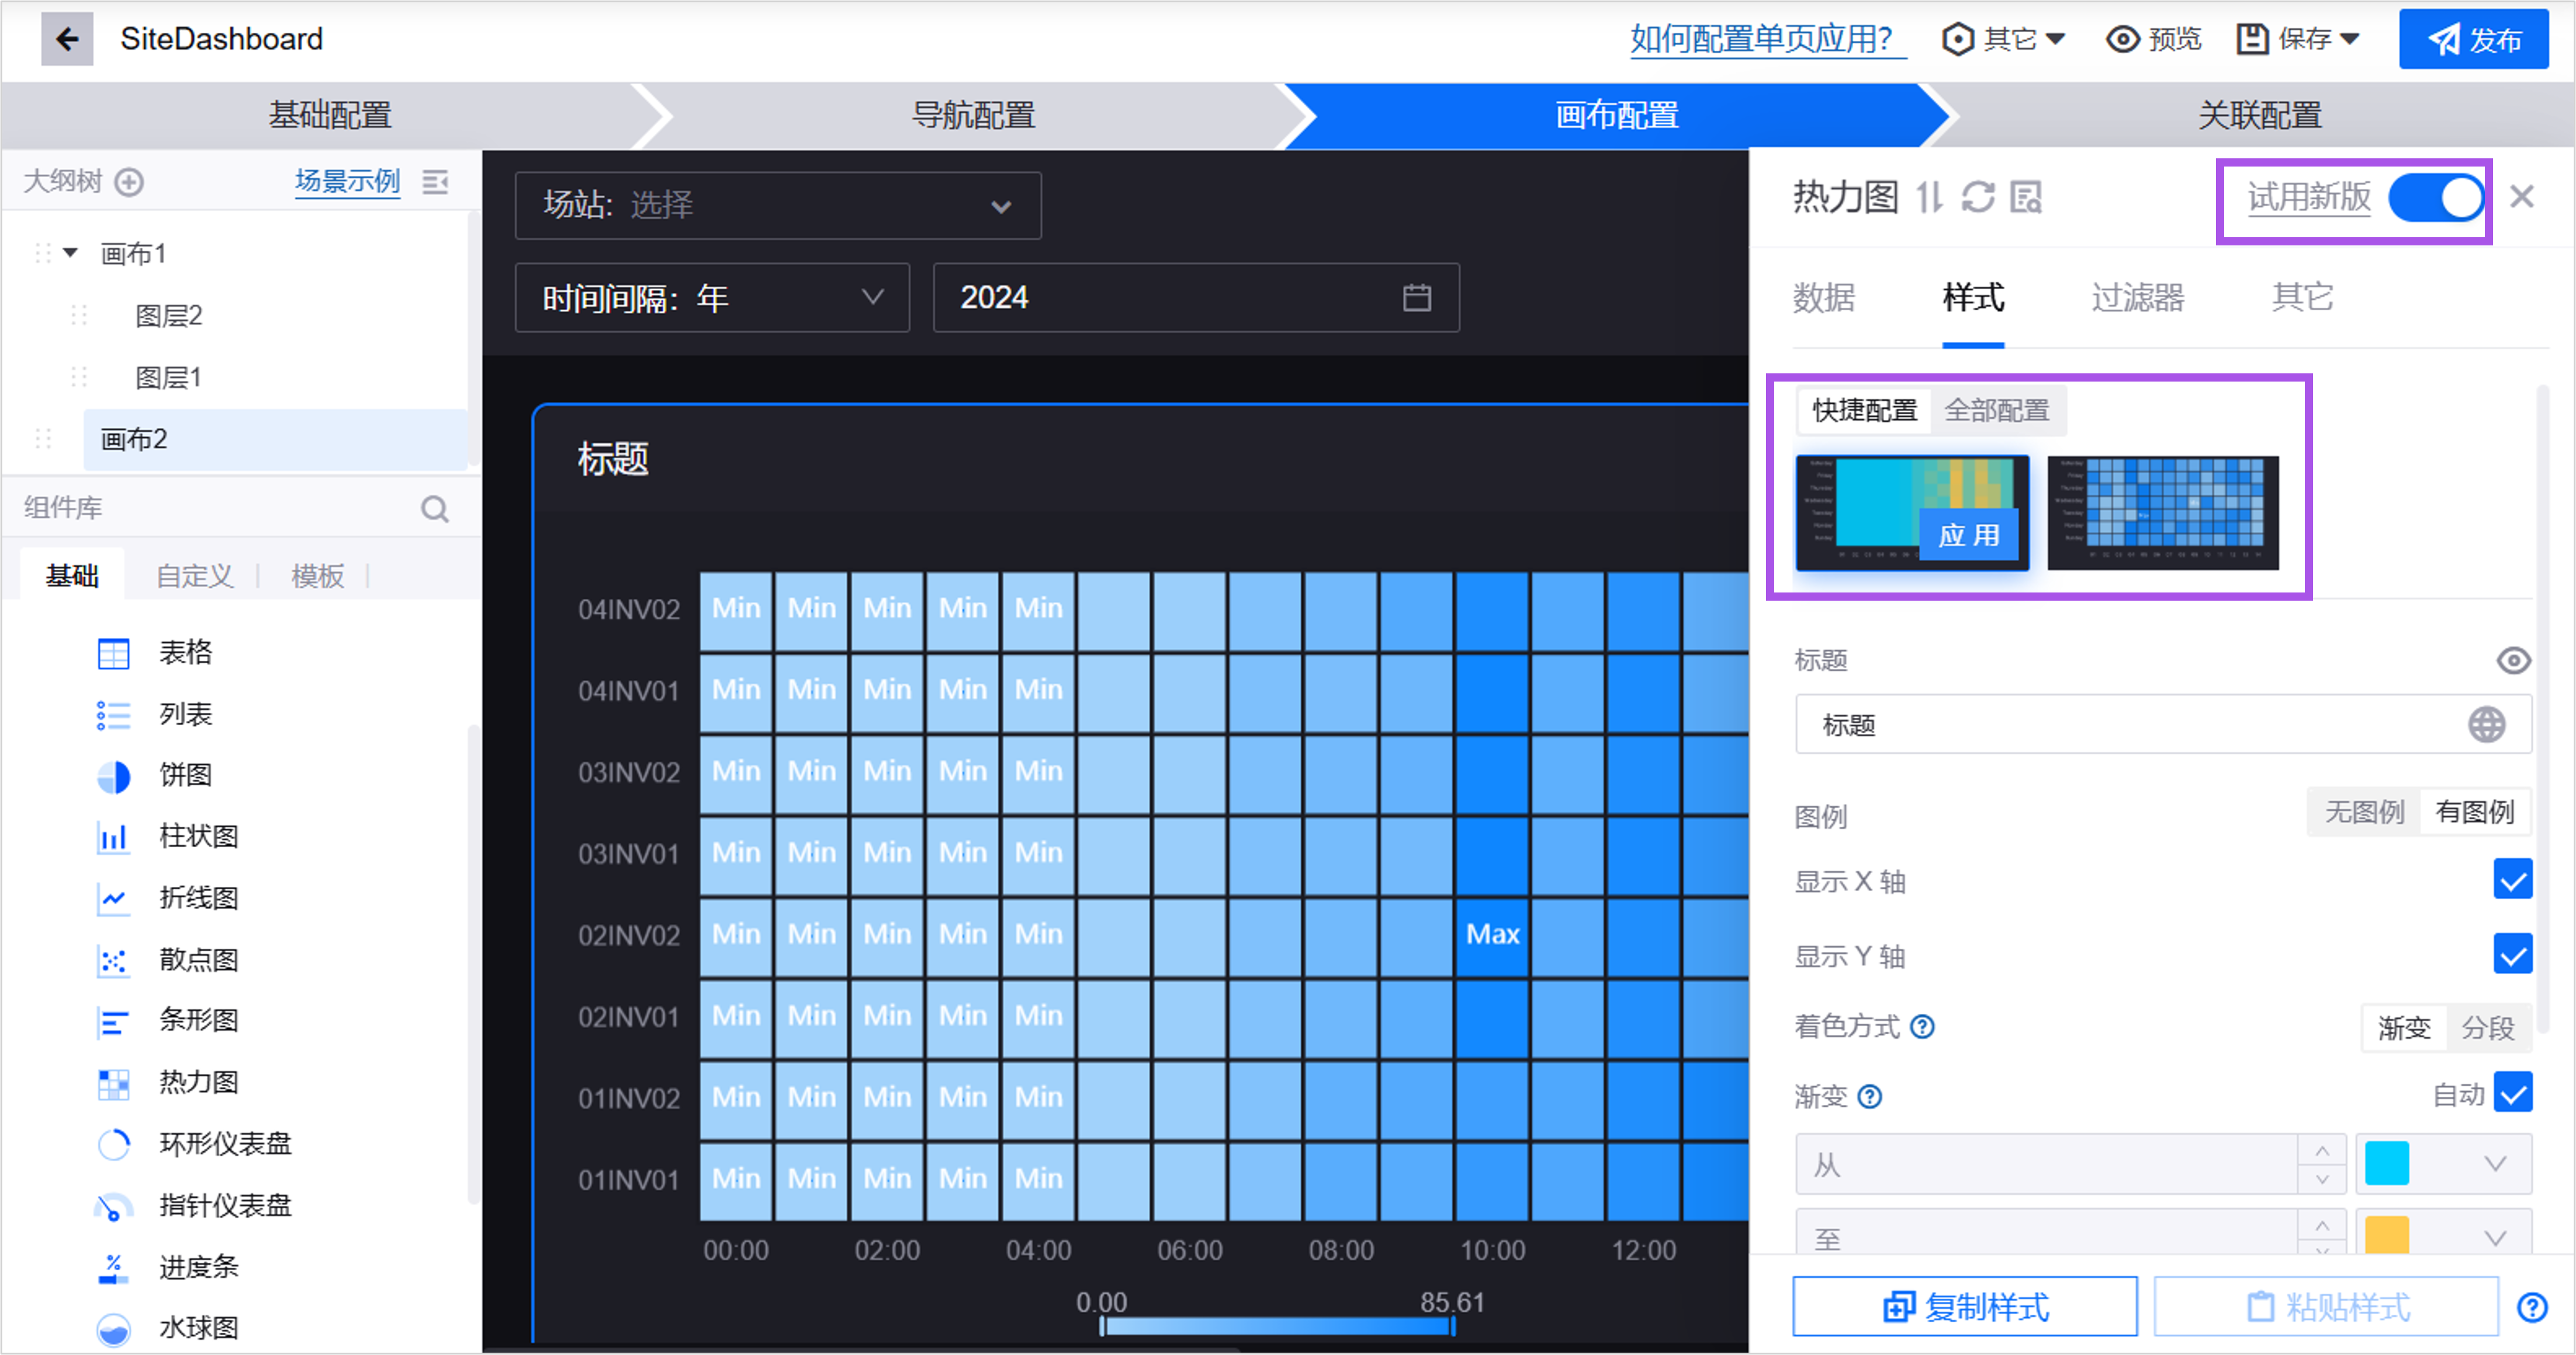Switch to the 过滤器 tab
The image size is (2576, 1355).
coord(2137,297)
